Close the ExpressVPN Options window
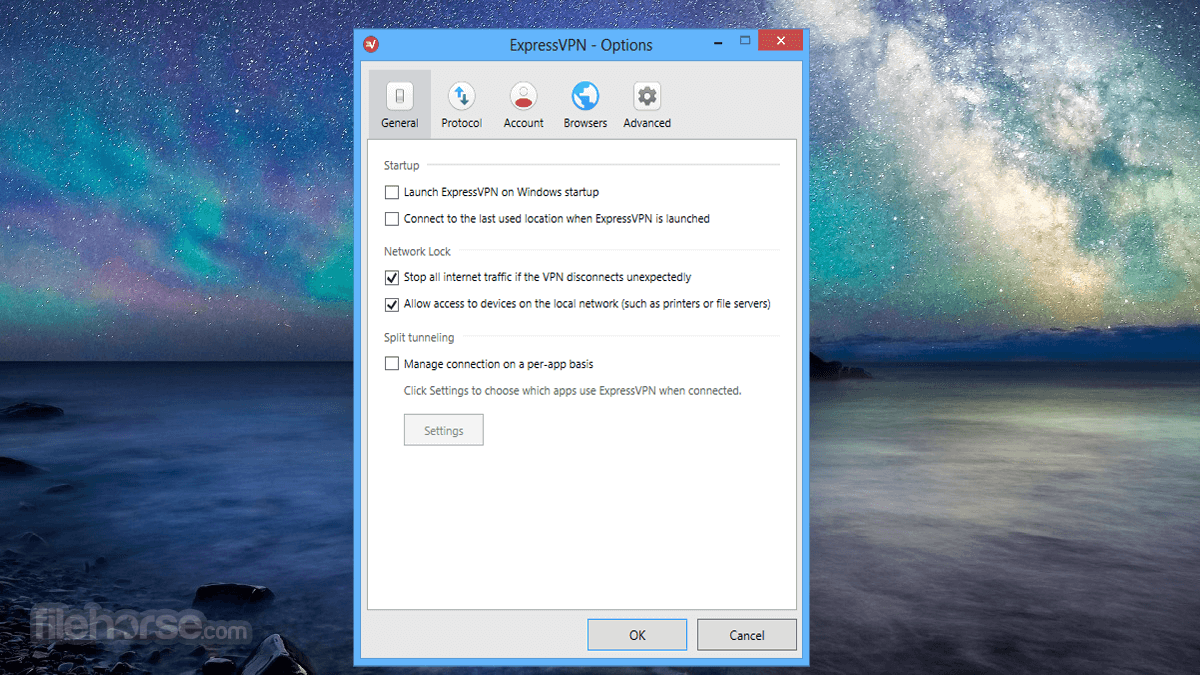The height and width of the screenshot is (675, 1200). [780, 41]
